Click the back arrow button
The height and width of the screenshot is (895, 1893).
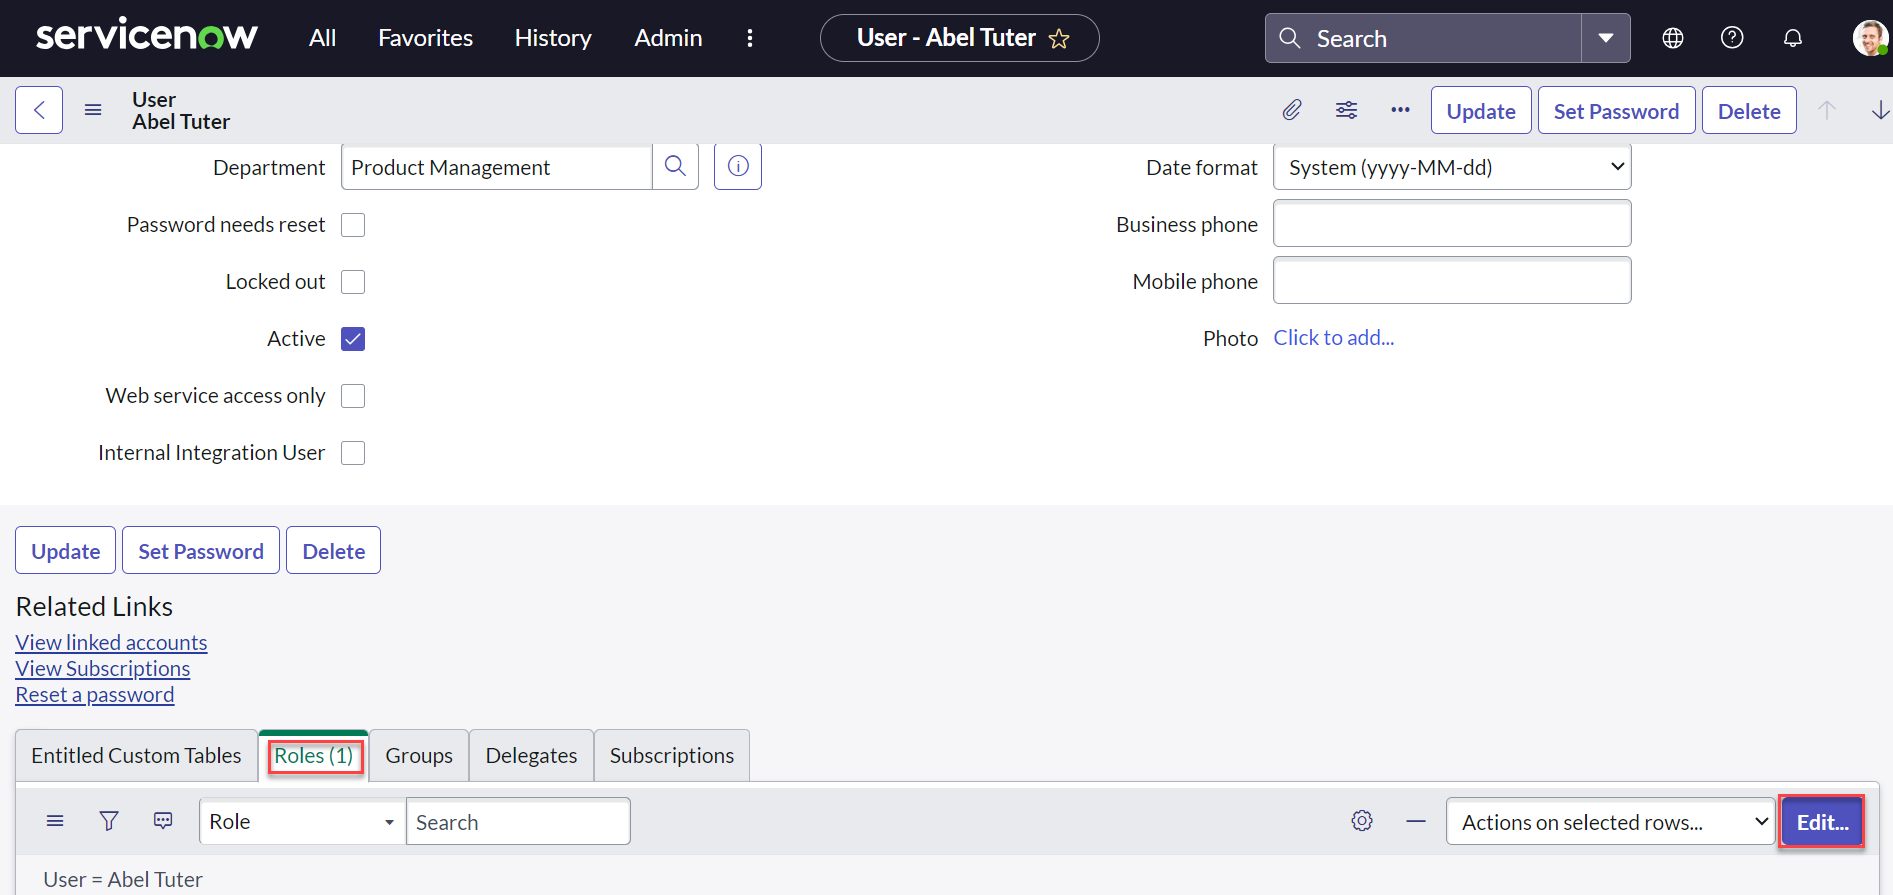click(x=39, y=110)
